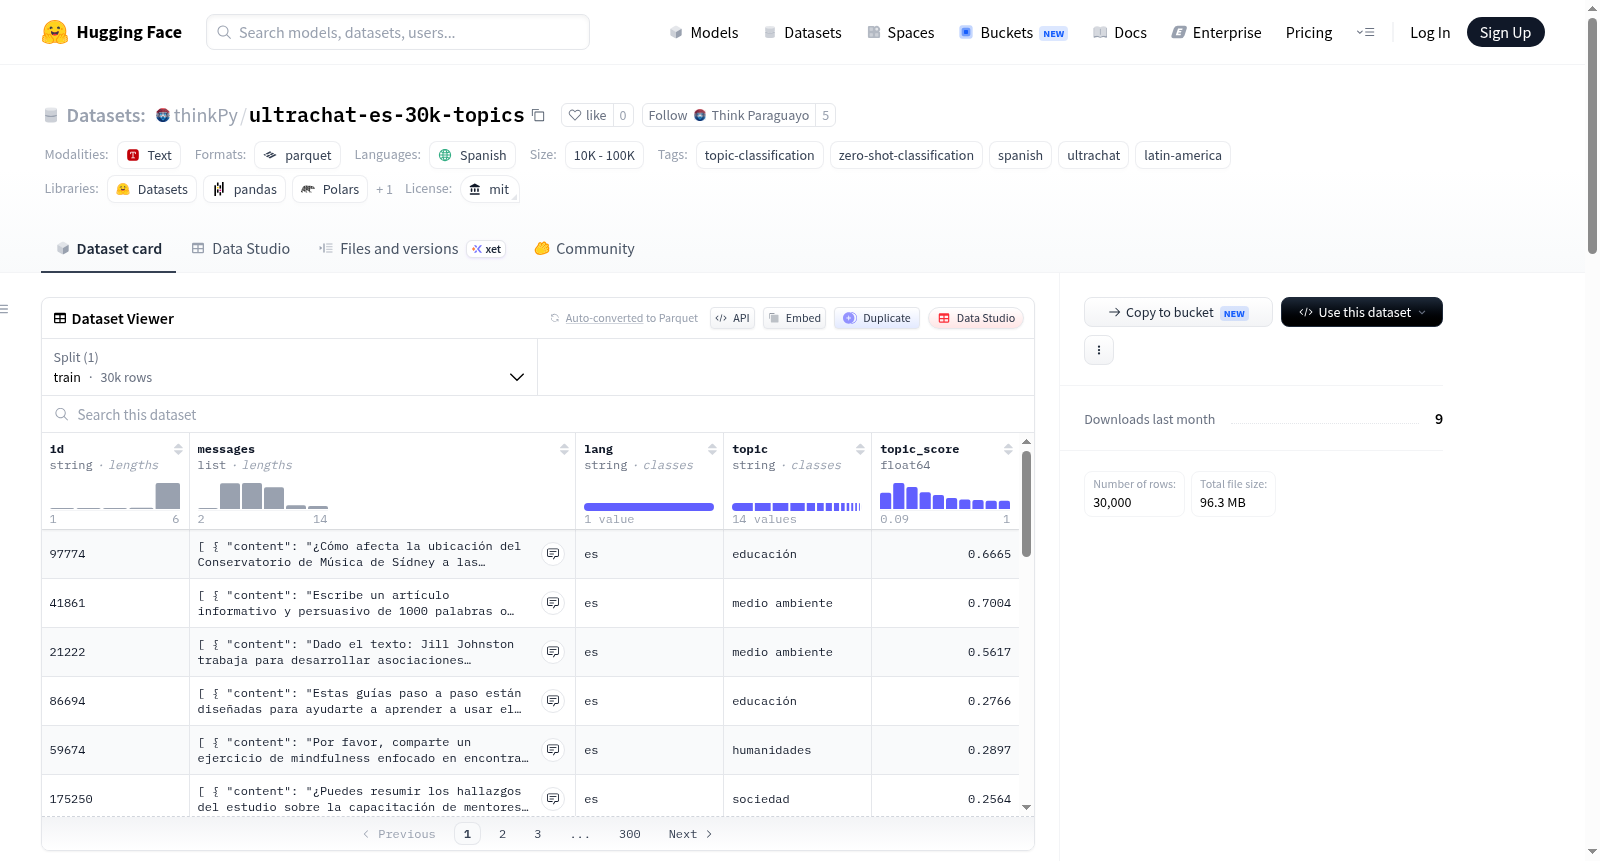Image resolution: width=1600 pixels, height=861 pixels.
Task: Open Spaces in the top navigation
Action: [900, 32]
